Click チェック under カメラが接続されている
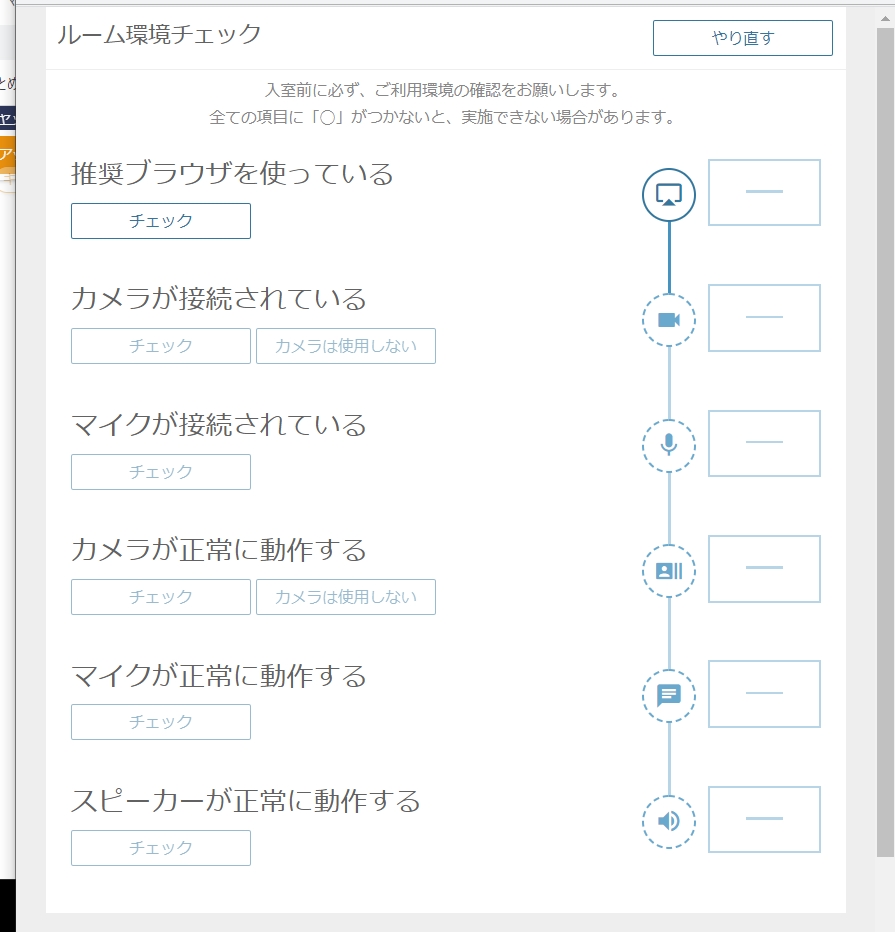Viewport: 895px width, 932px height. coord(160,346)
